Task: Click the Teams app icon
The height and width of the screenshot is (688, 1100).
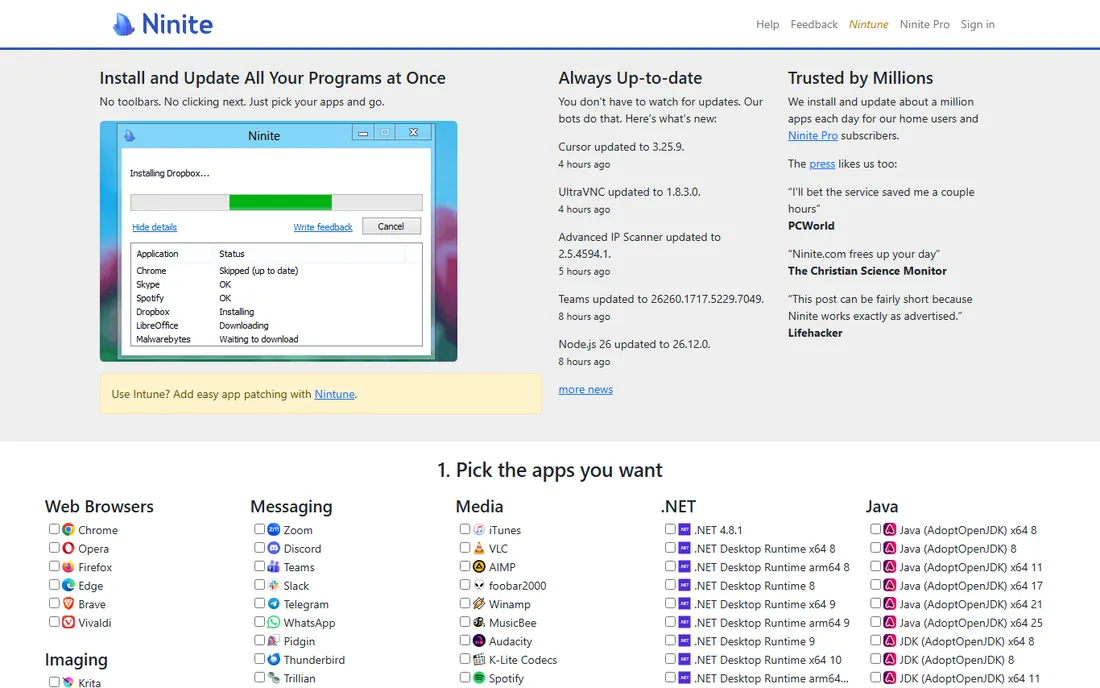Action: tap(274, 567)
